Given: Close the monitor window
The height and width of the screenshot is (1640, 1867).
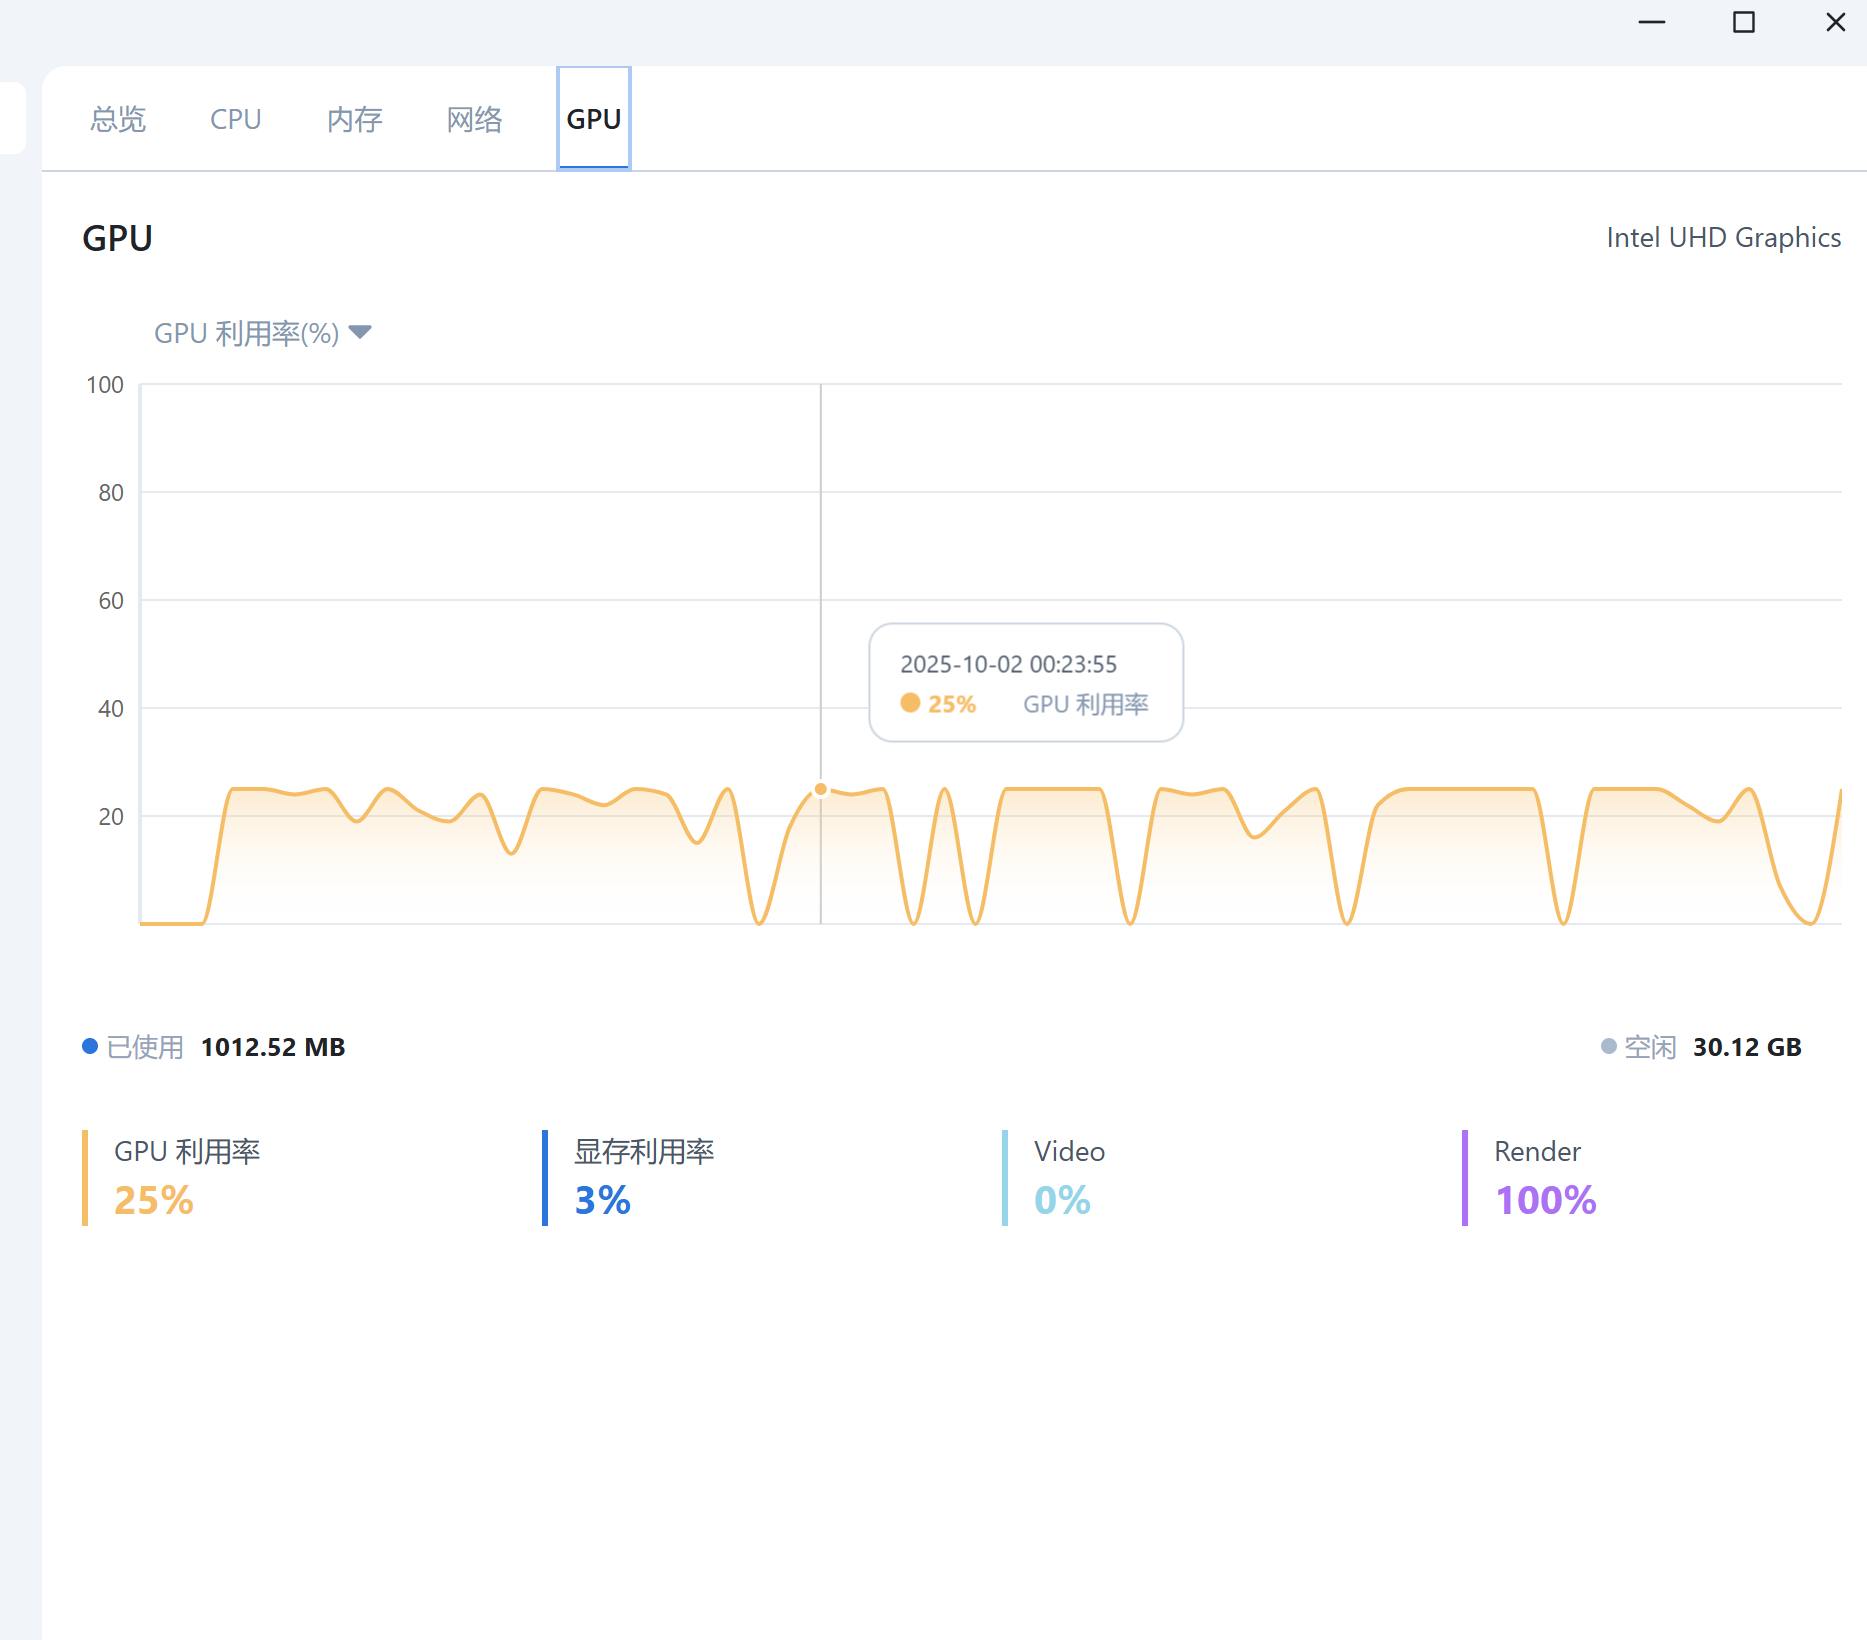Looking at the screenshot, I should click(1836, 22).
